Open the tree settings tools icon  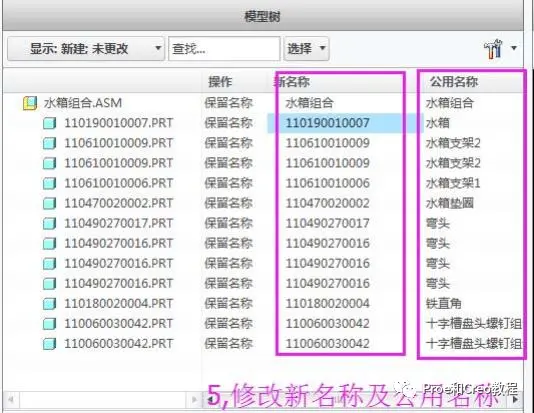[x=493, y=48]
